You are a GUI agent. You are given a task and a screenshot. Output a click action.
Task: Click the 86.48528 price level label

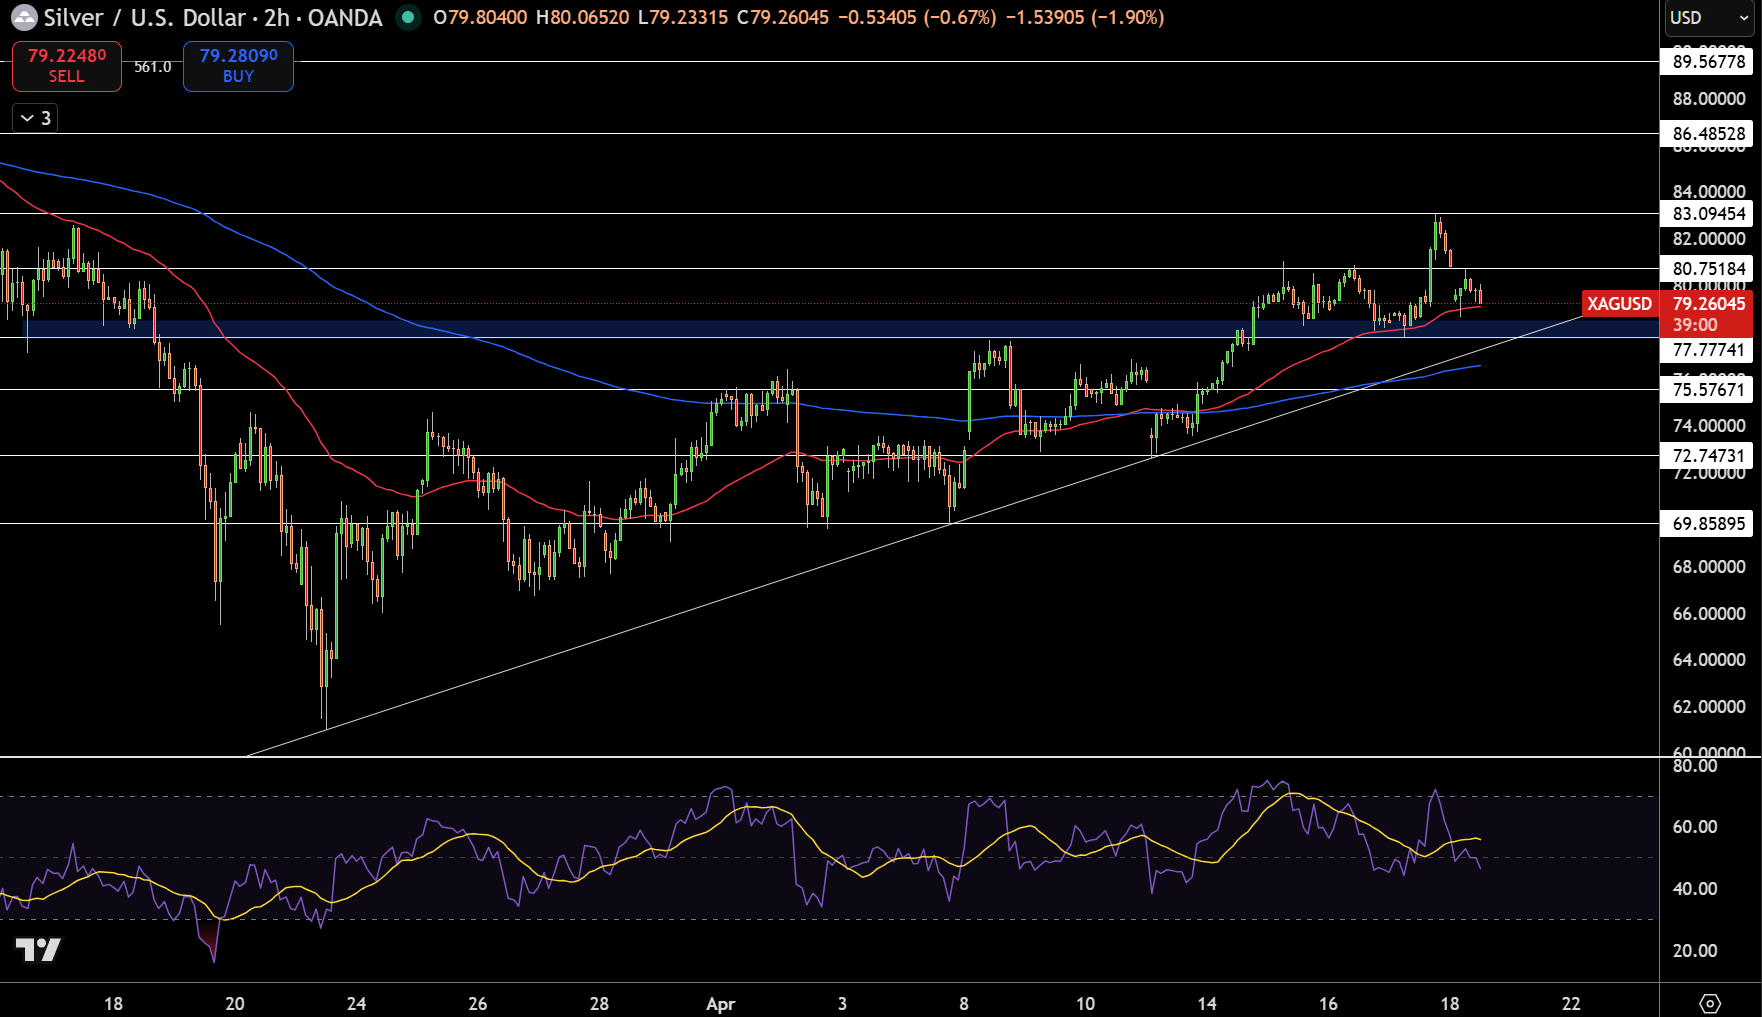(x=1707, y=133)
